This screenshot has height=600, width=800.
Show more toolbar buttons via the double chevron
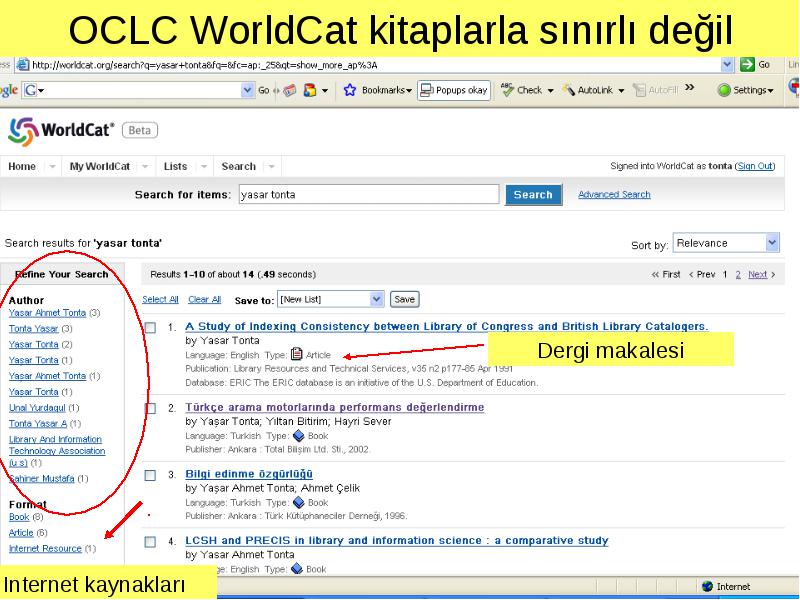coord(689,87)
